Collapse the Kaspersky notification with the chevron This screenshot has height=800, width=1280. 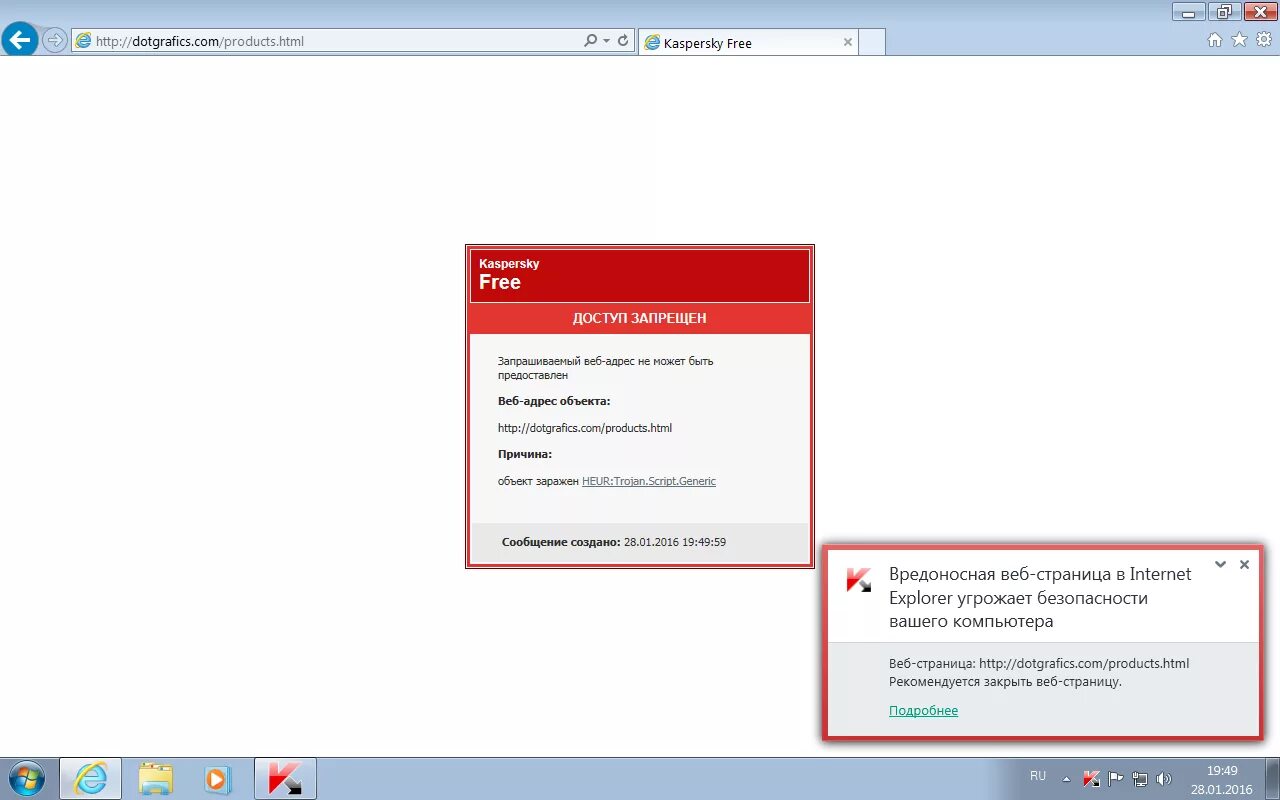pos(1220,564)
